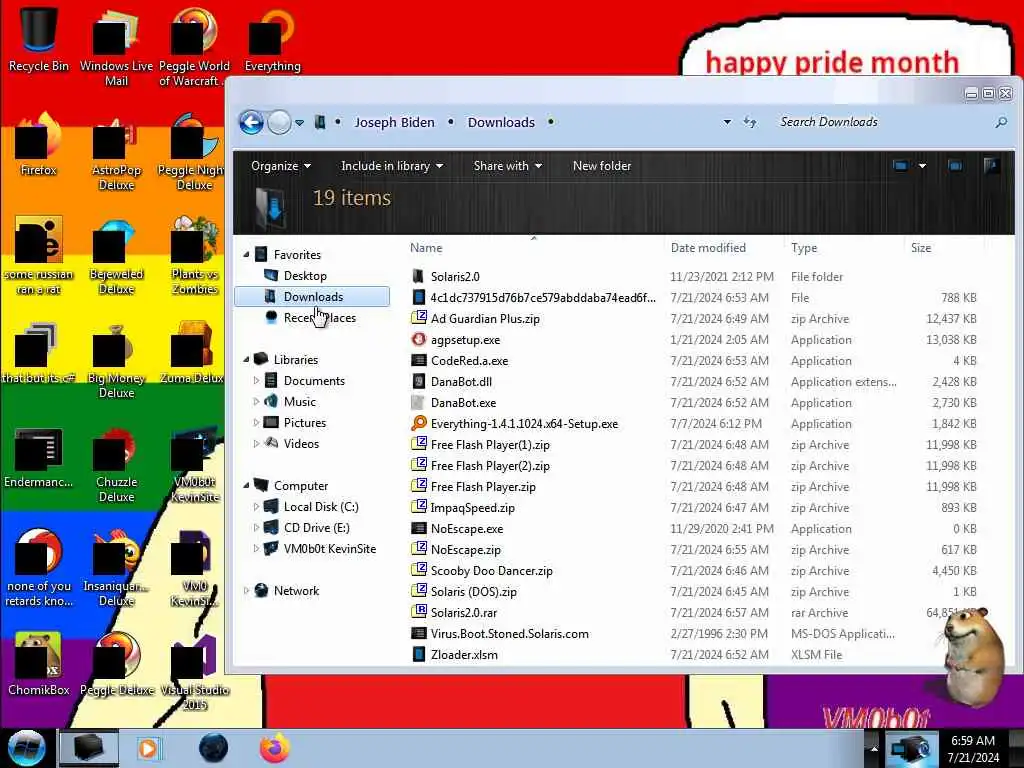Select the Solaris2.0.rar archive icon
This screenshot has width=1024, height=768.
click(x=419, y=613)
